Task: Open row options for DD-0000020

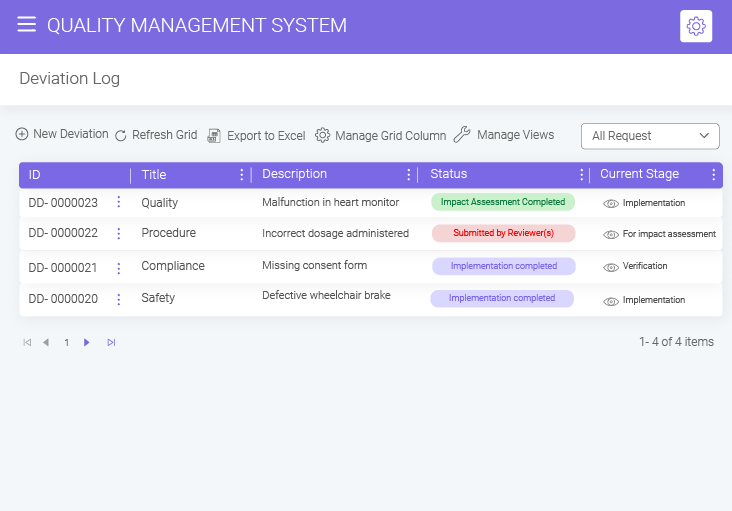Action: [119, 300]
